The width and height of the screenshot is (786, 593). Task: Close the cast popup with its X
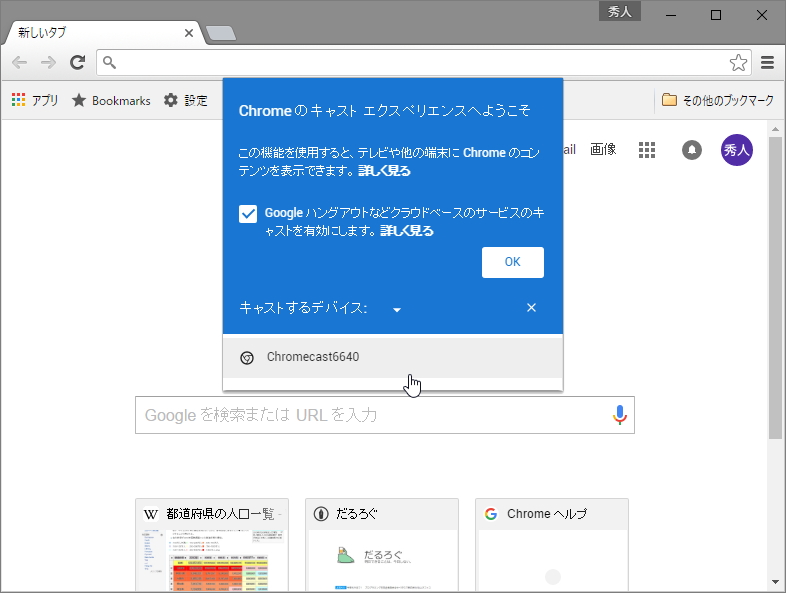coord(531,307)
